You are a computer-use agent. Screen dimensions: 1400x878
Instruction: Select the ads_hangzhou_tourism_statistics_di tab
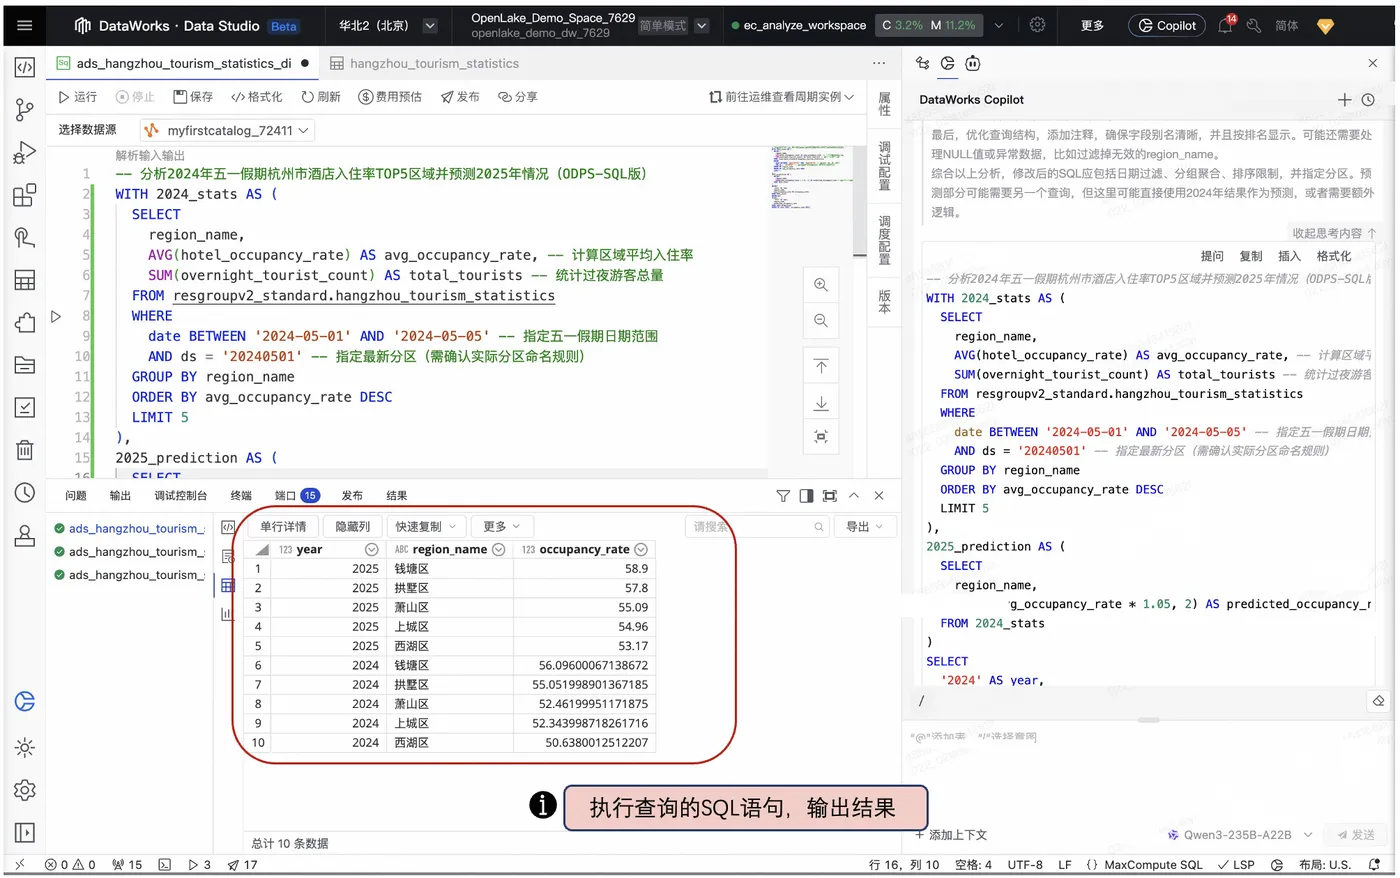[183, 63]
